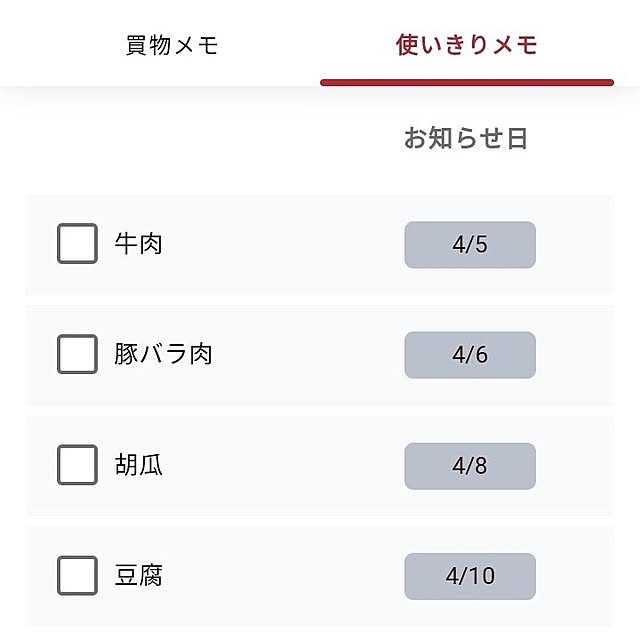This screenshot has width=640, height=640.
Task: Click the red active-tab underline indicator
Action: 467,82
